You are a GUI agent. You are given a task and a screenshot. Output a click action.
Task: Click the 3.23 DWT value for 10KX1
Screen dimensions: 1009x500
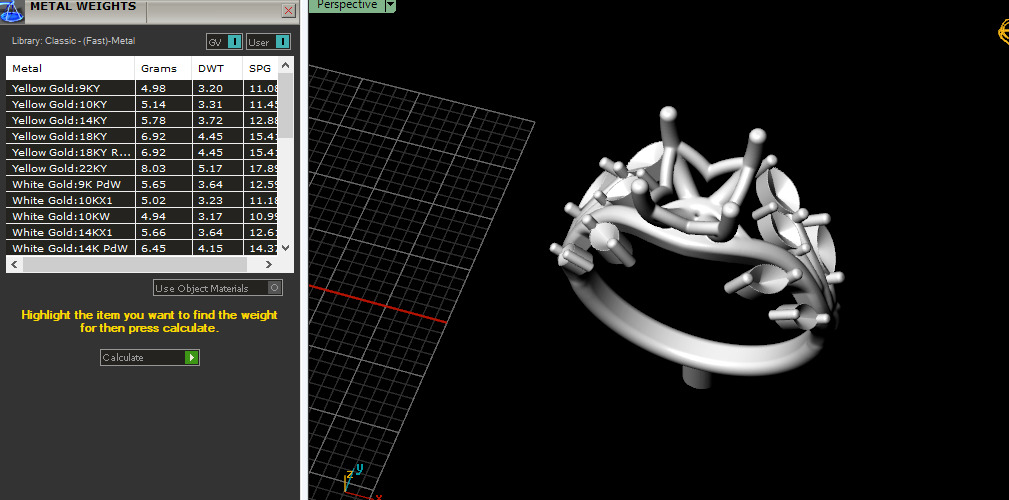pos(210,201)
